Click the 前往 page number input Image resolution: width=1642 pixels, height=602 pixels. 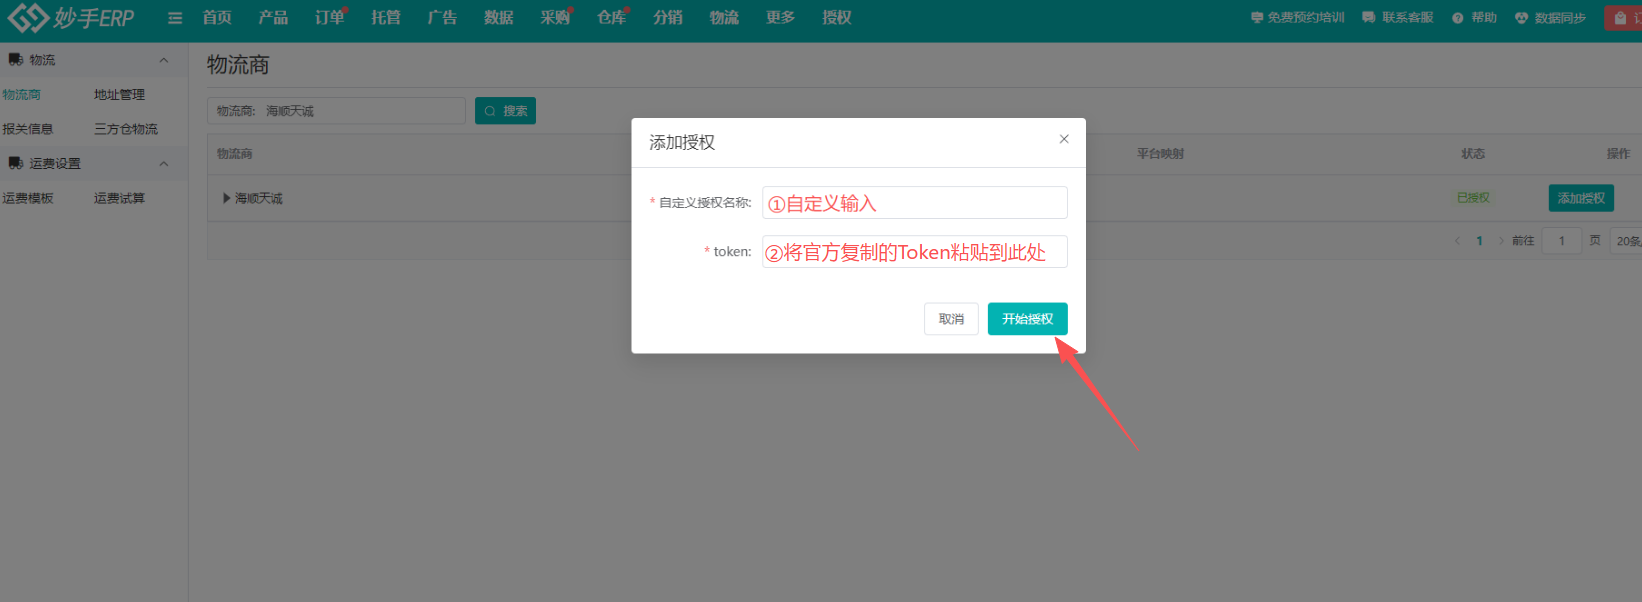coord(1561,241)
